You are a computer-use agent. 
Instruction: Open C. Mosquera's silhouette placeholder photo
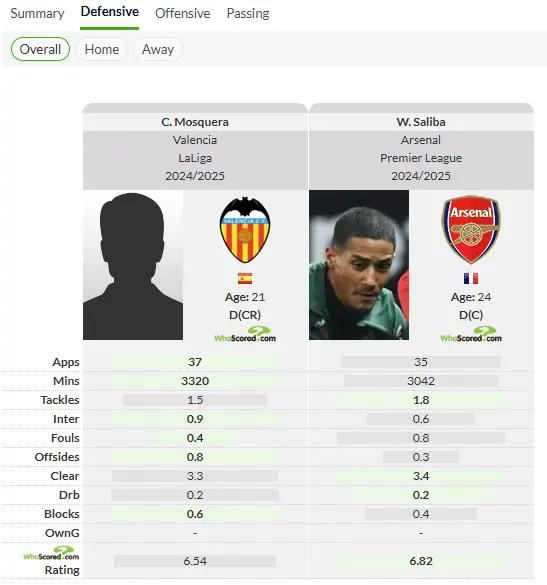(x=133, y=265)
